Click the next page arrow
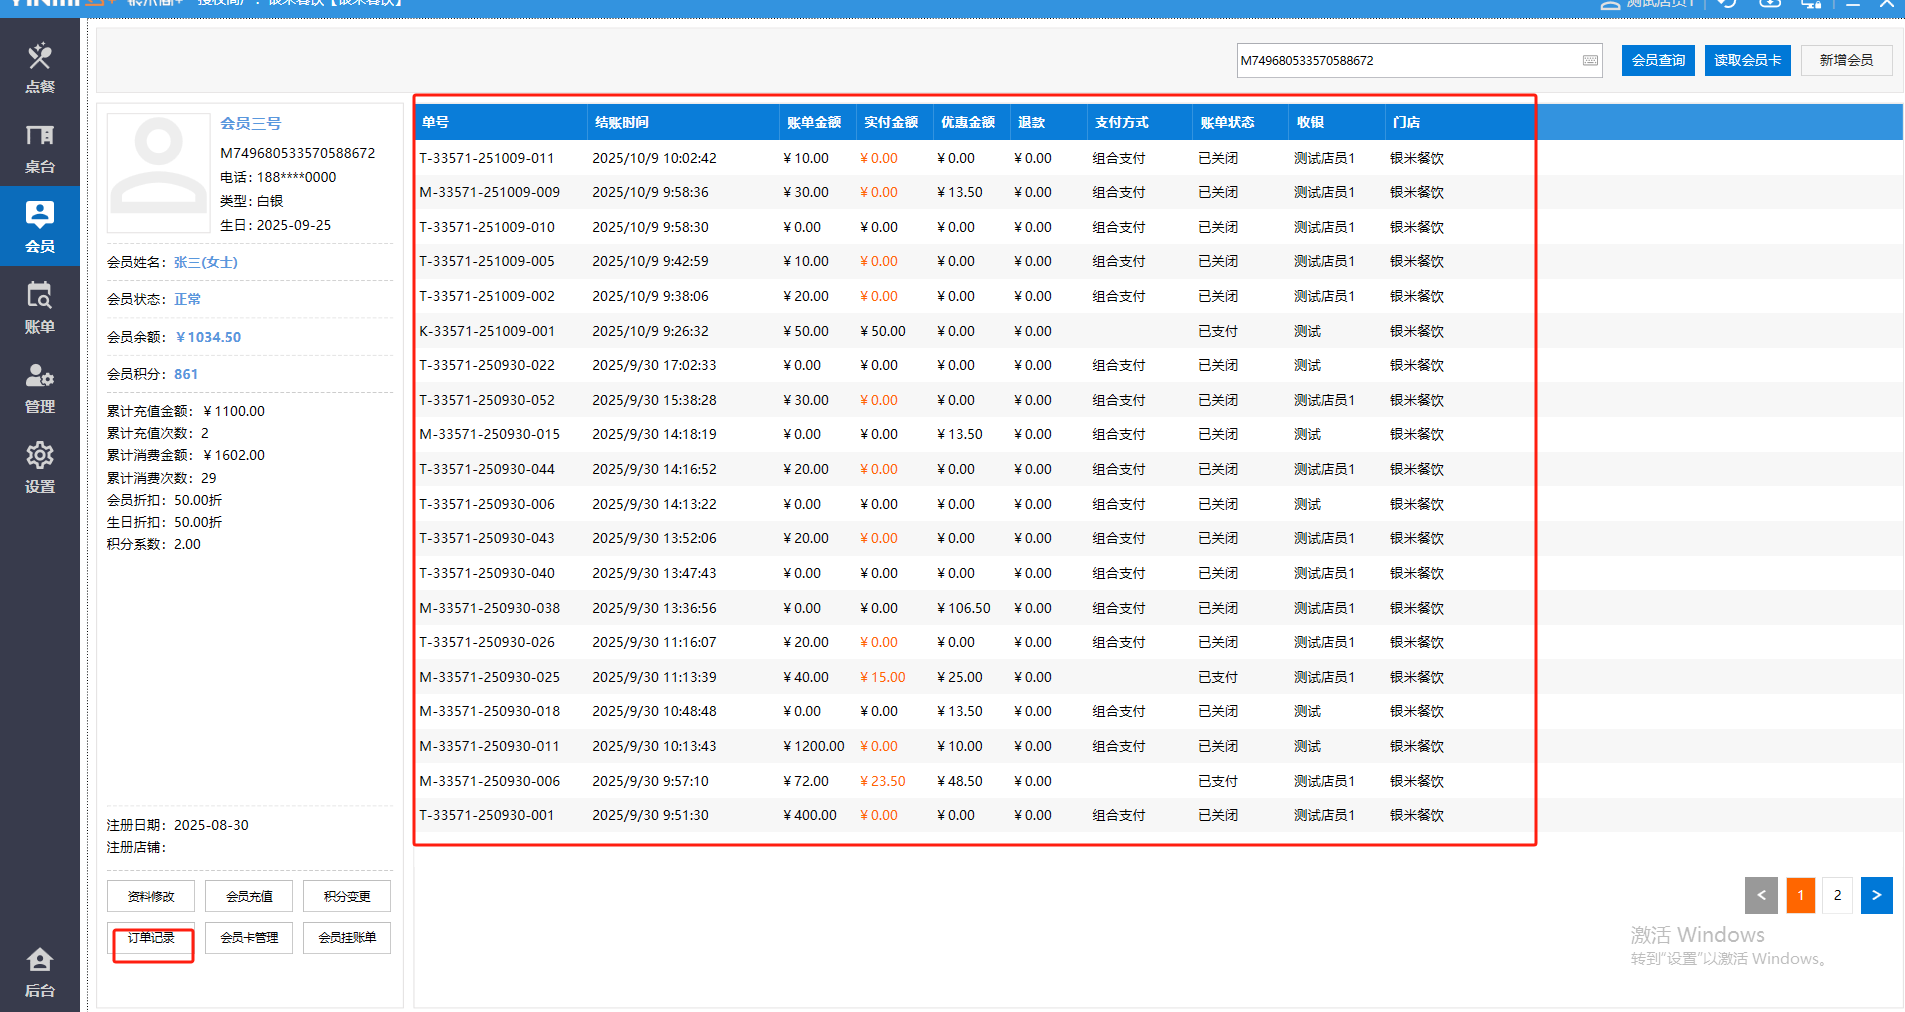Screen dimensions: 1905x1012 [1876, 896]
